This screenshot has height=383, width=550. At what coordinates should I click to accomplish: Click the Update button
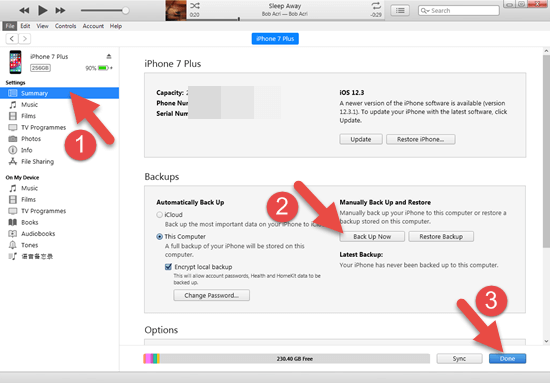[x=361, y=139]
